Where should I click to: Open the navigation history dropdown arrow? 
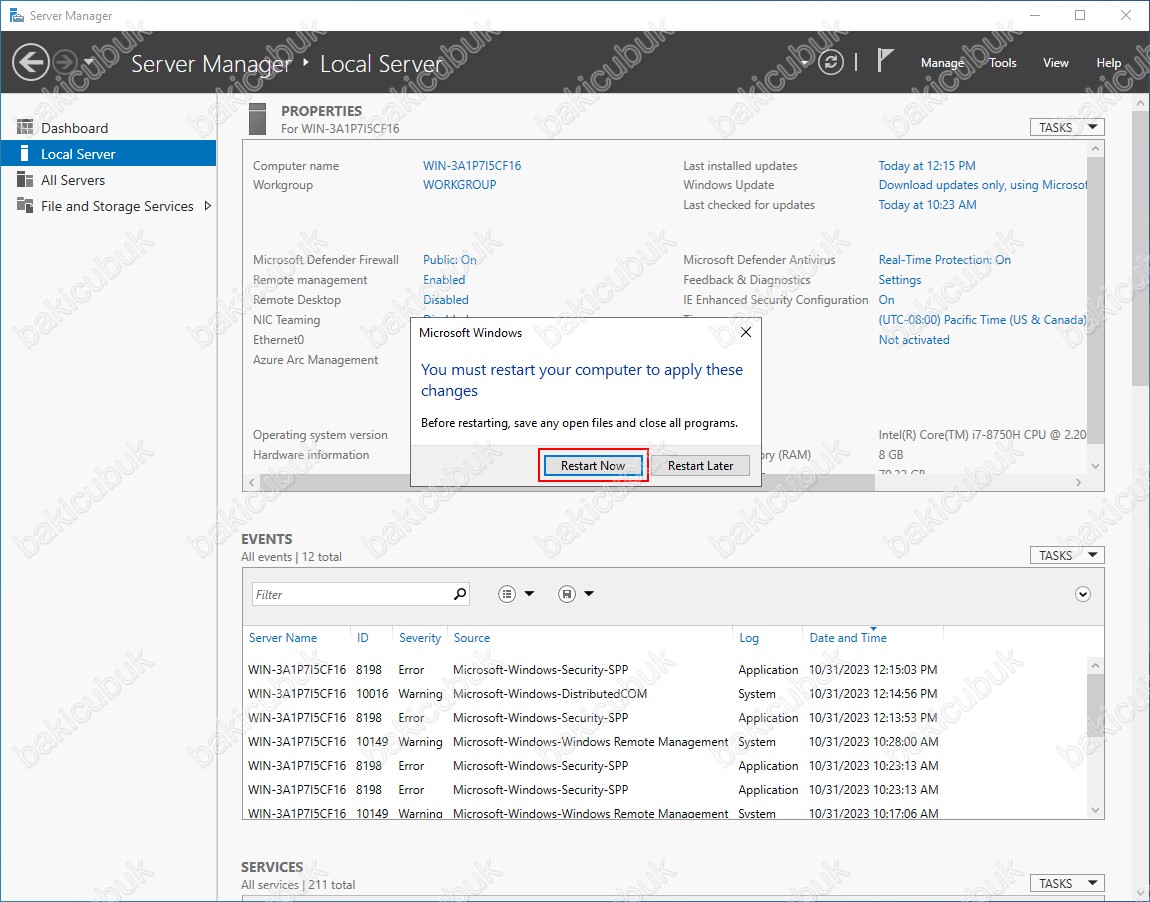(x=89, y=62)
